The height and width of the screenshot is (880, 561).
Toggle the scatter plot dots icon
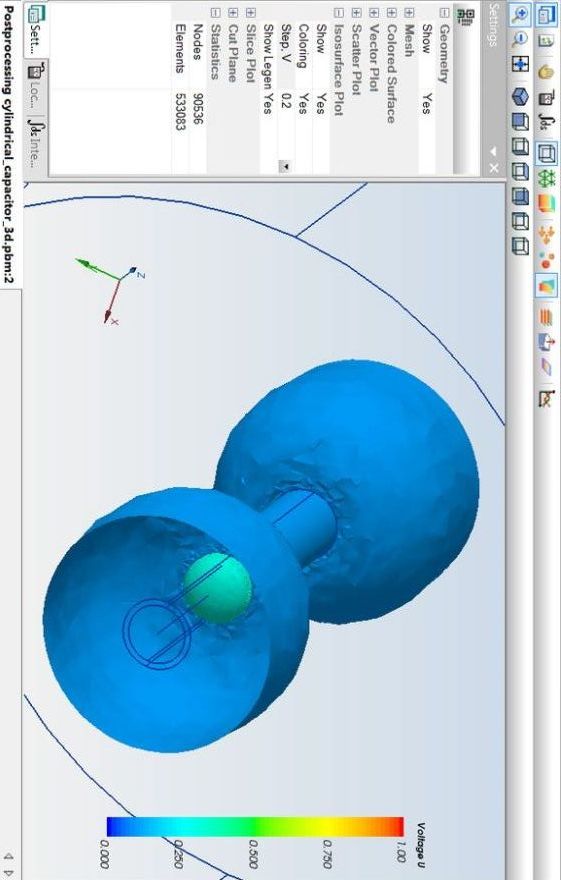[x=546, y=259]
